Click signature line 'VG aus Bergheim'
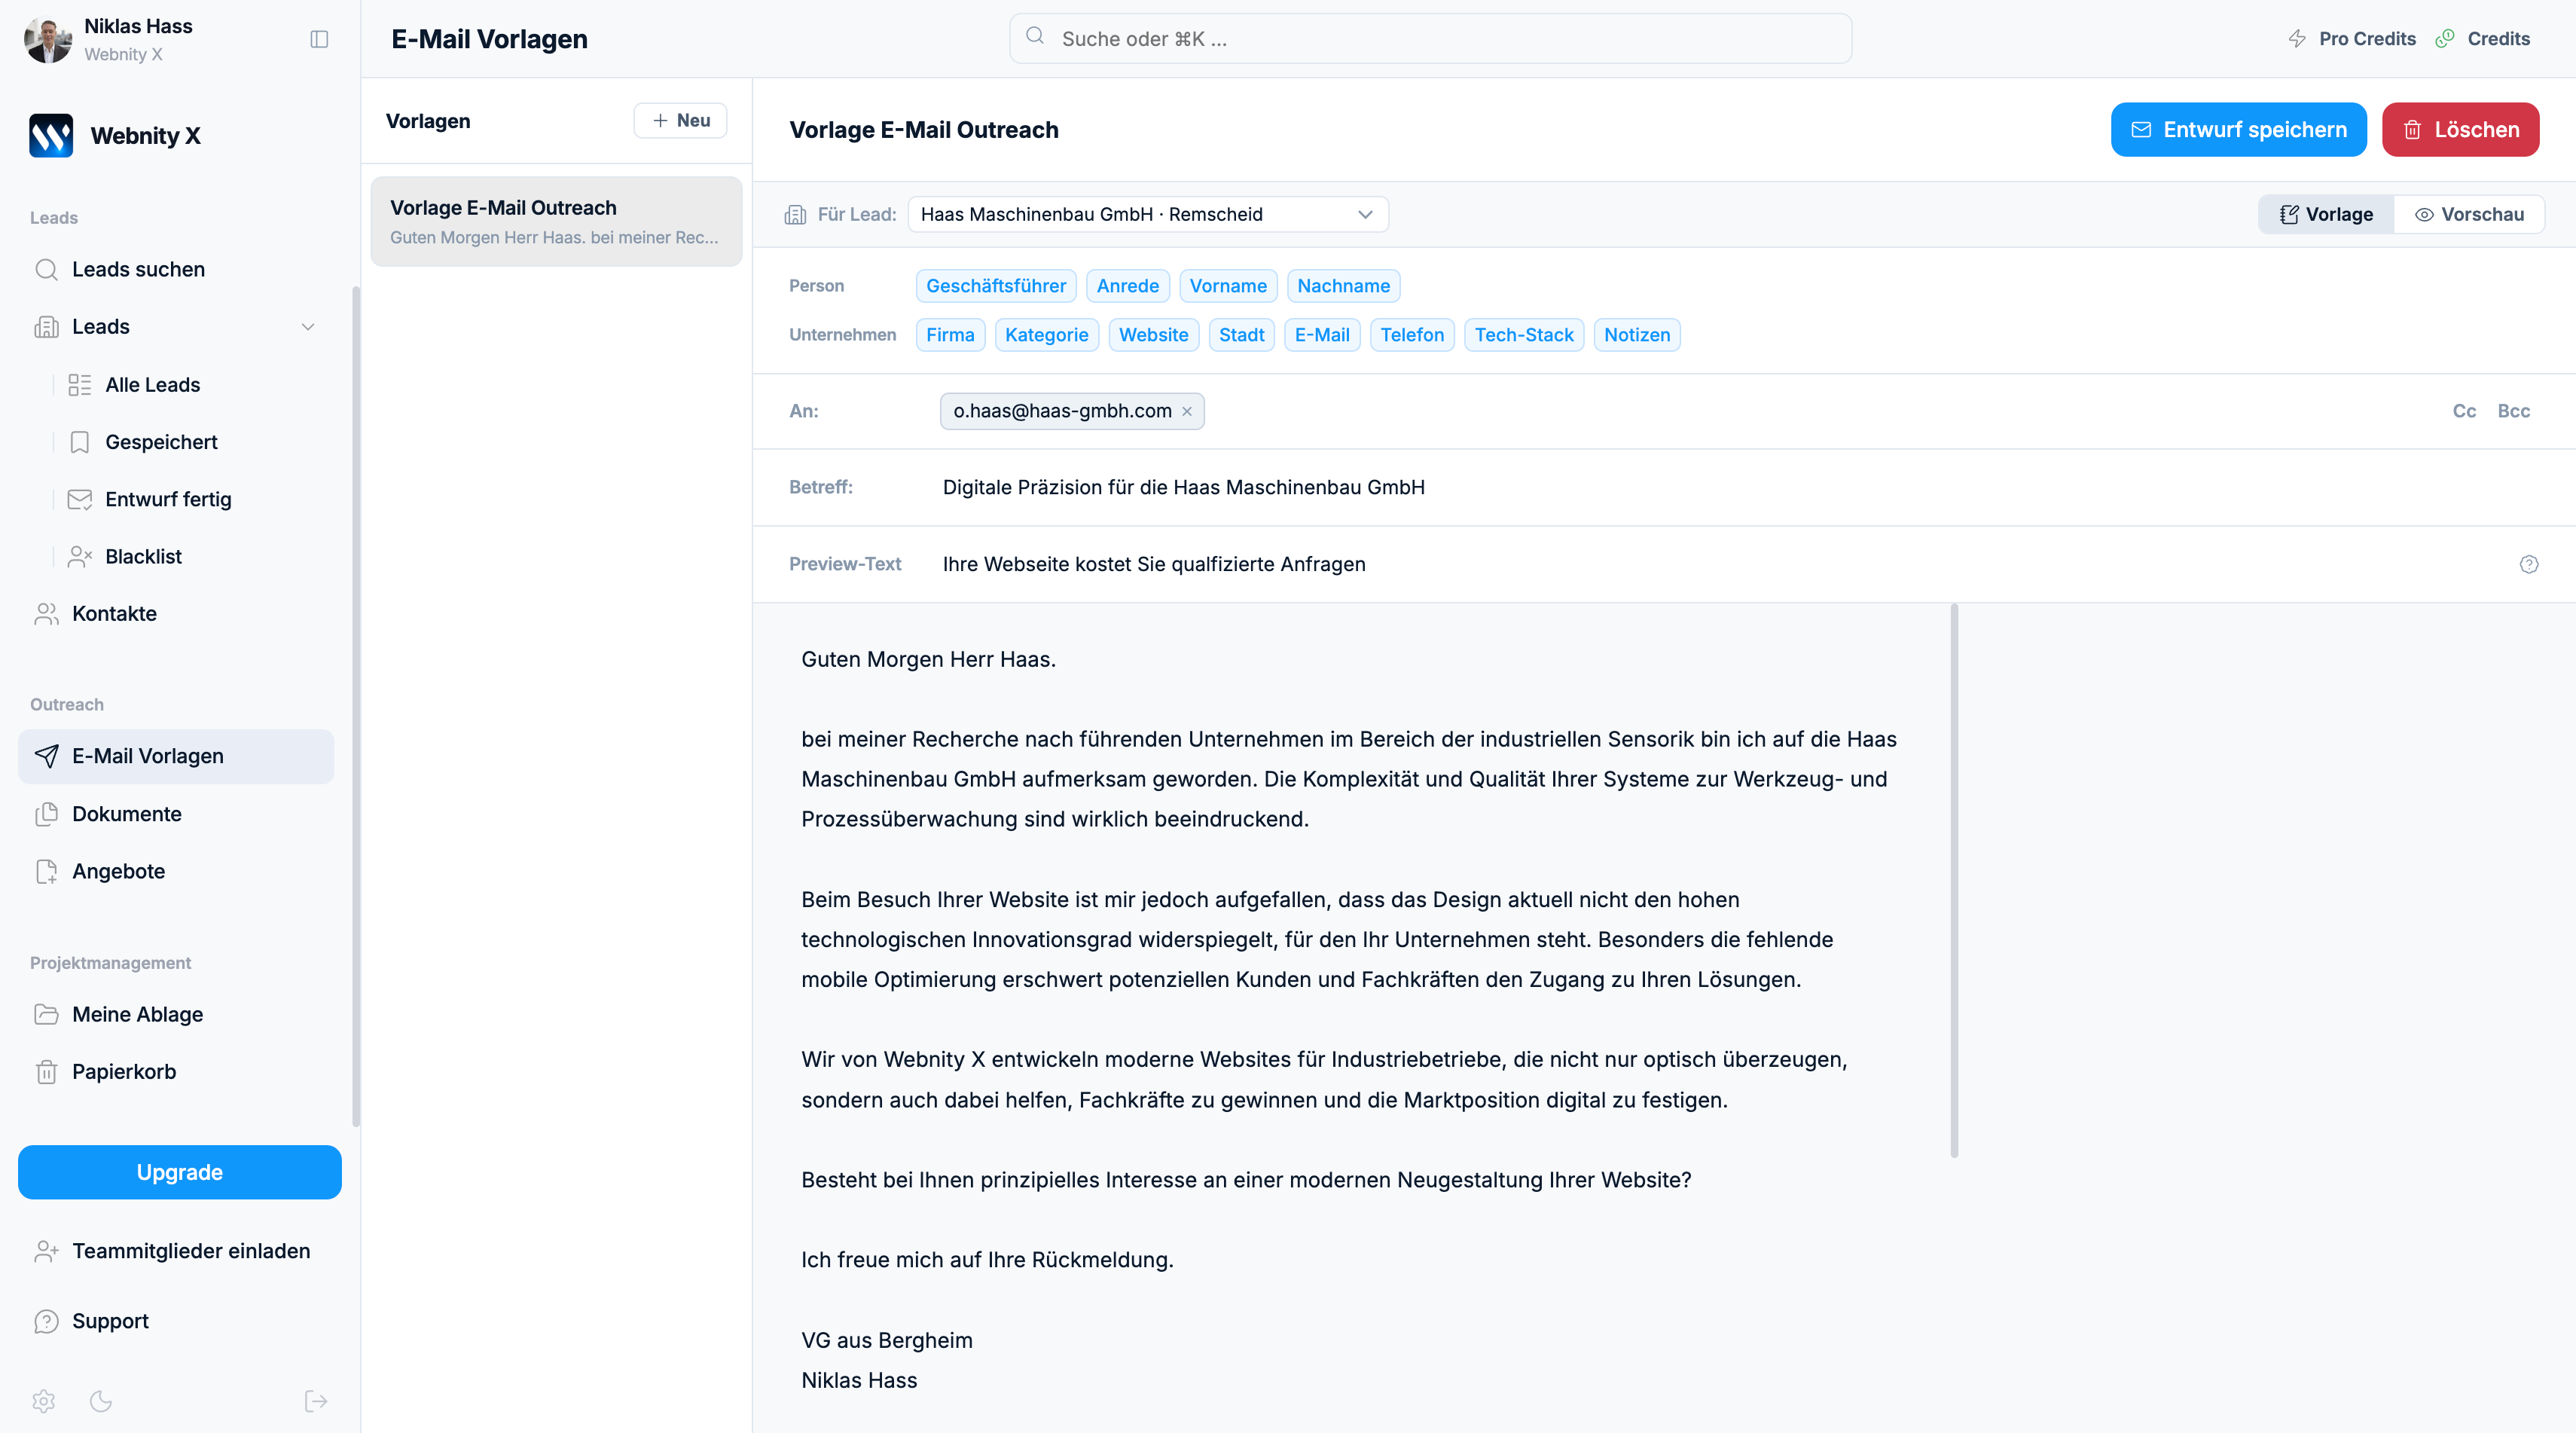This screenshot has height=1433, width=2576. pos(886,1340)
